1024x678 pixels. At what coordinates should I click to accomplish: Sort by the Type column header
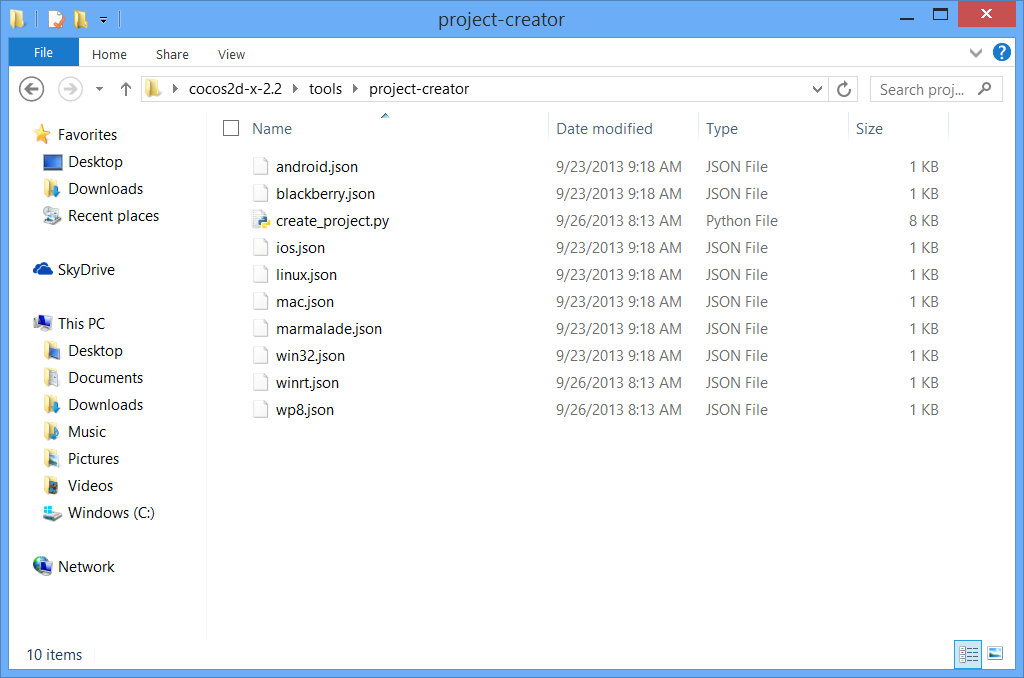click(x=722, y=129)
